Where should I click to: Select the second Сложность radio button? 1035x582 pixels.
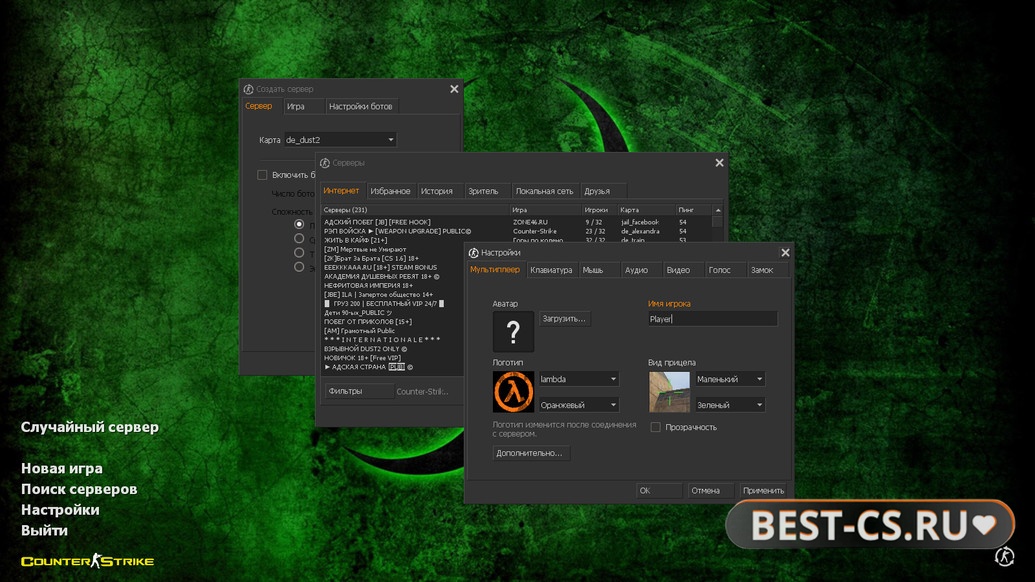coord(299,238)
